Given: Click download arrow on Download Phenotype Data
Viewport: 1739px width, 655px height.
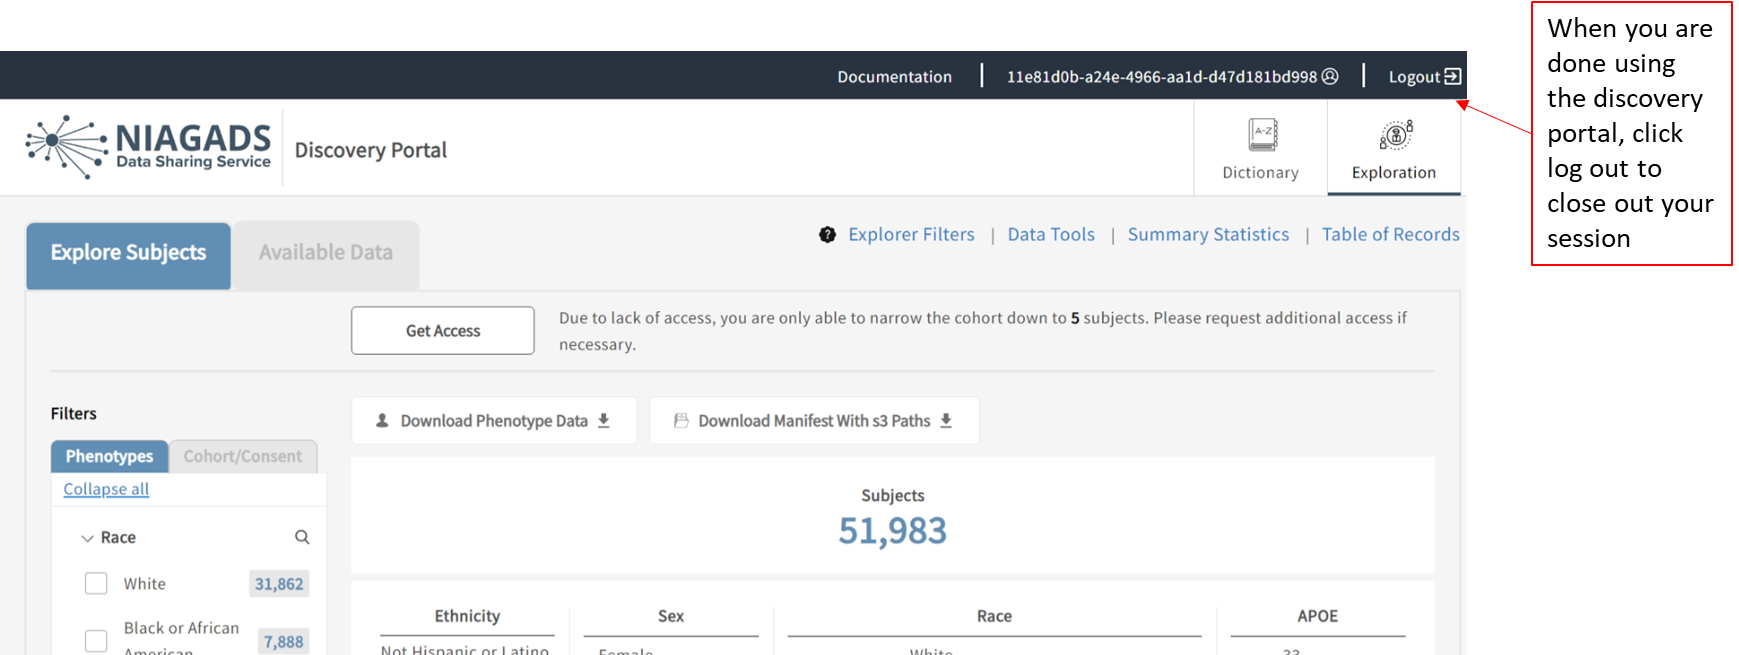Looking at the screenshot, I should (x=604, y=421).
